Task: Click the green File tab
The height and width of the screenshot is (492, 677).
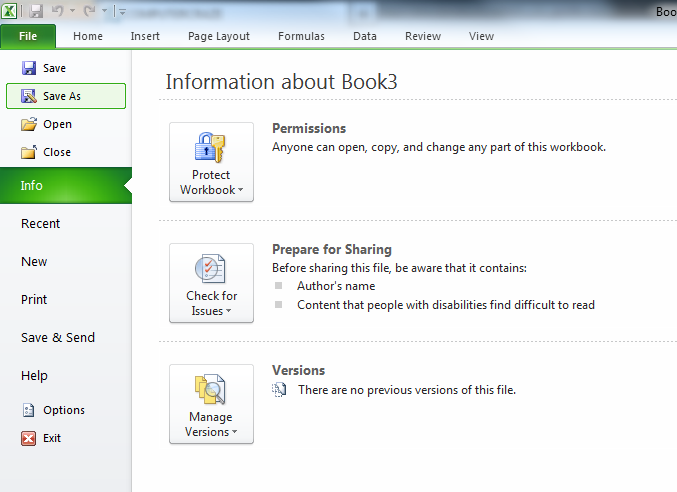Action: pyautogui.click(x=28, y=36)
